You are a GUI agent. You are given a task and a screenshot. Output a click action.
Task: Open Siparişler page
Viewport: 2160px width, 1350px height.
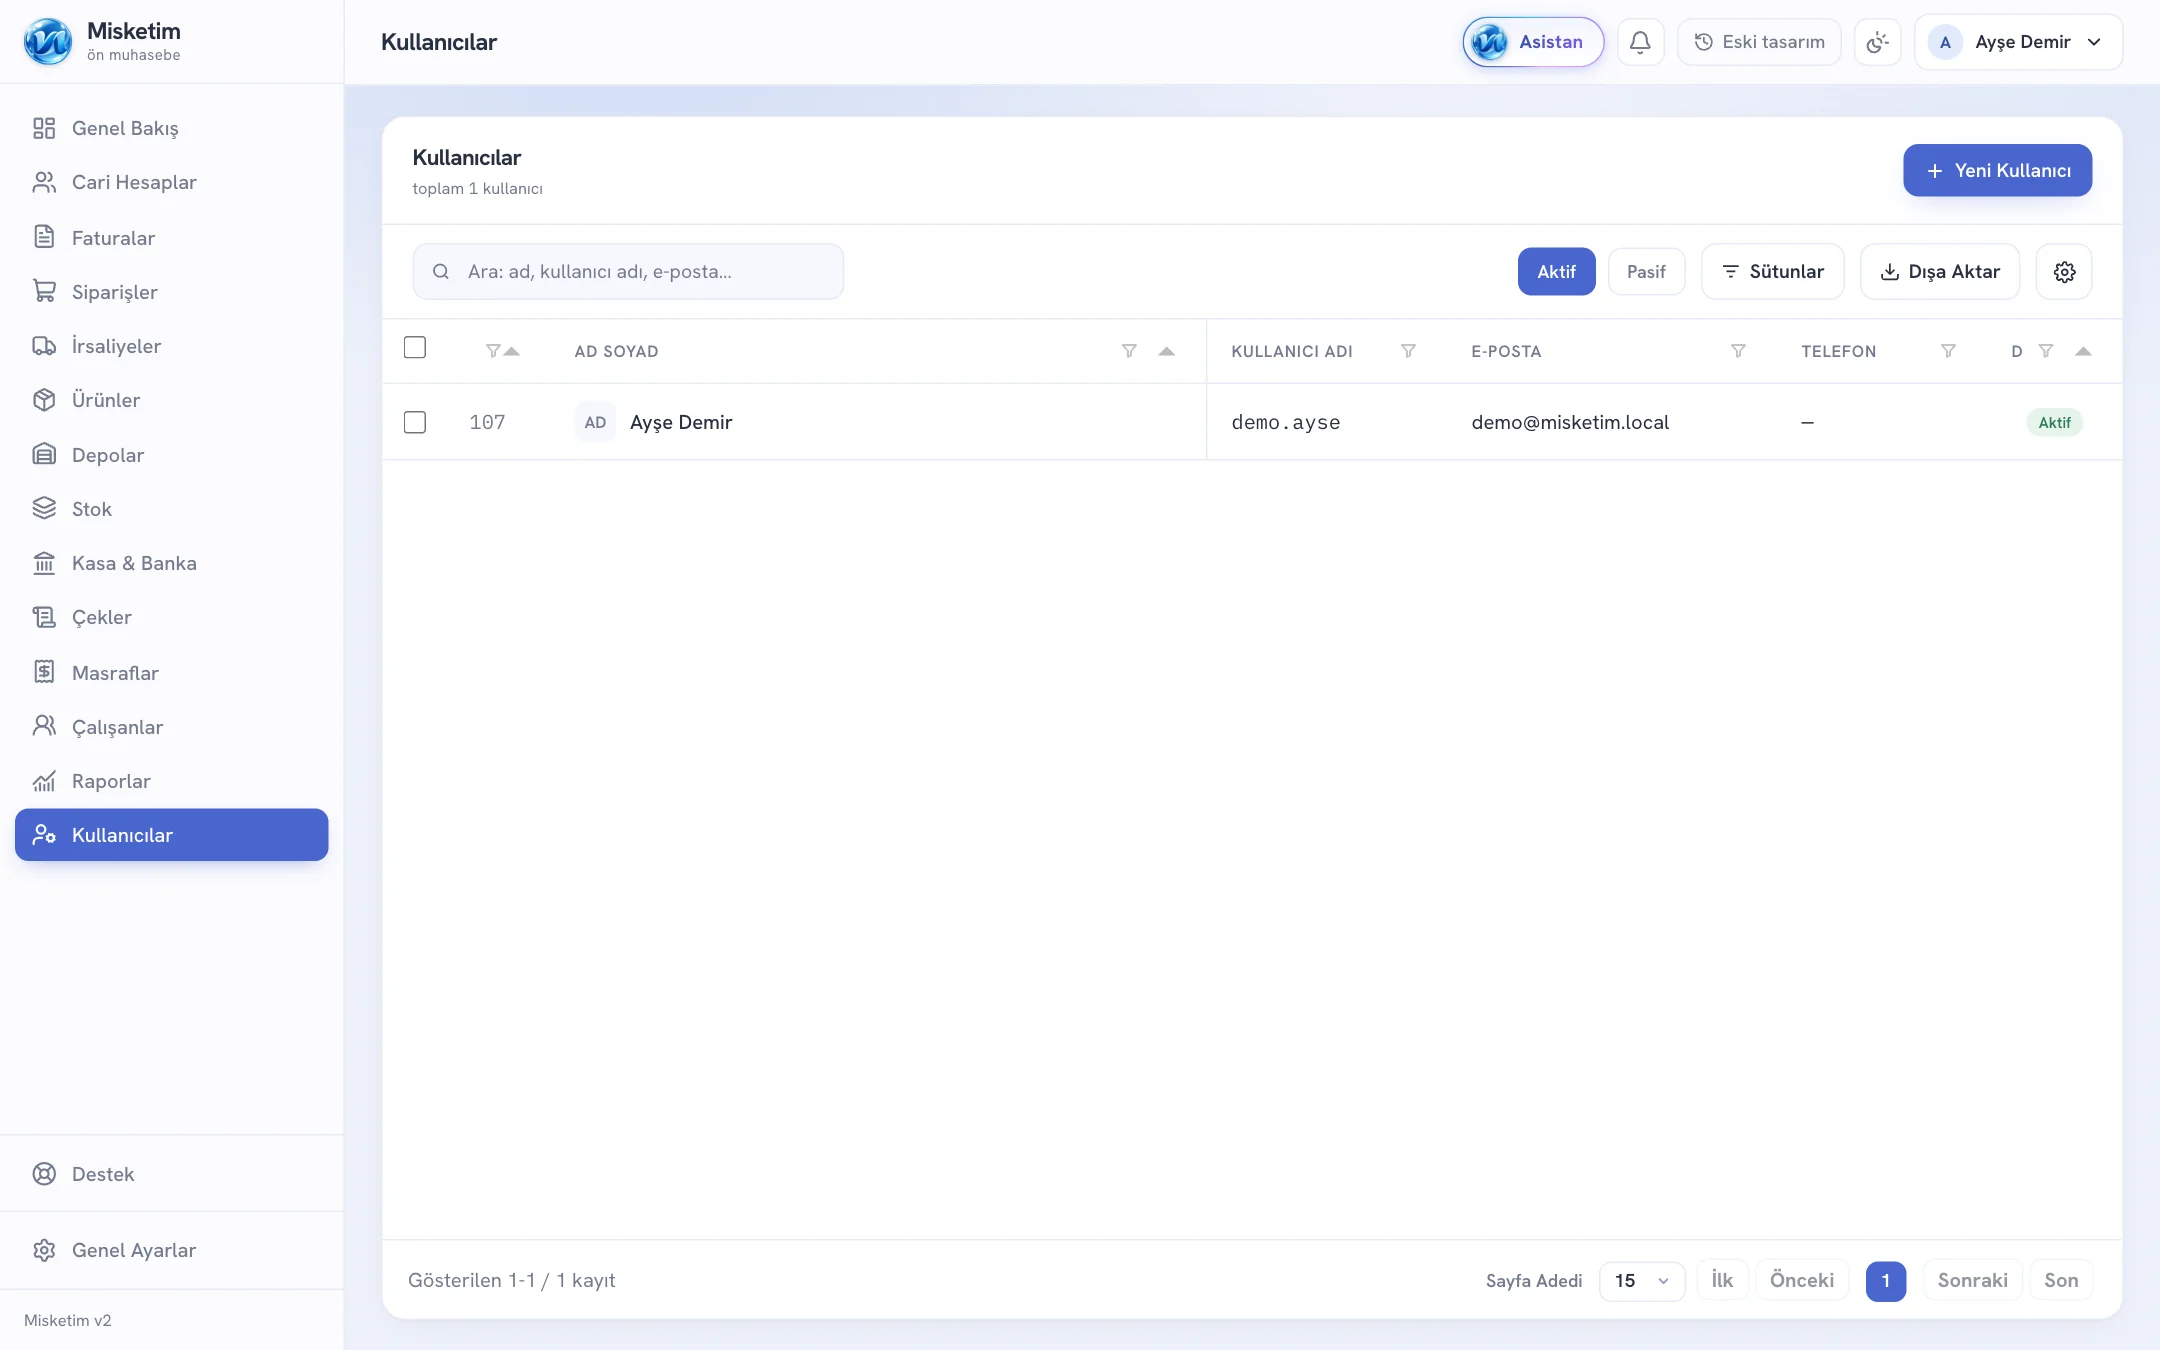point(171,292)
